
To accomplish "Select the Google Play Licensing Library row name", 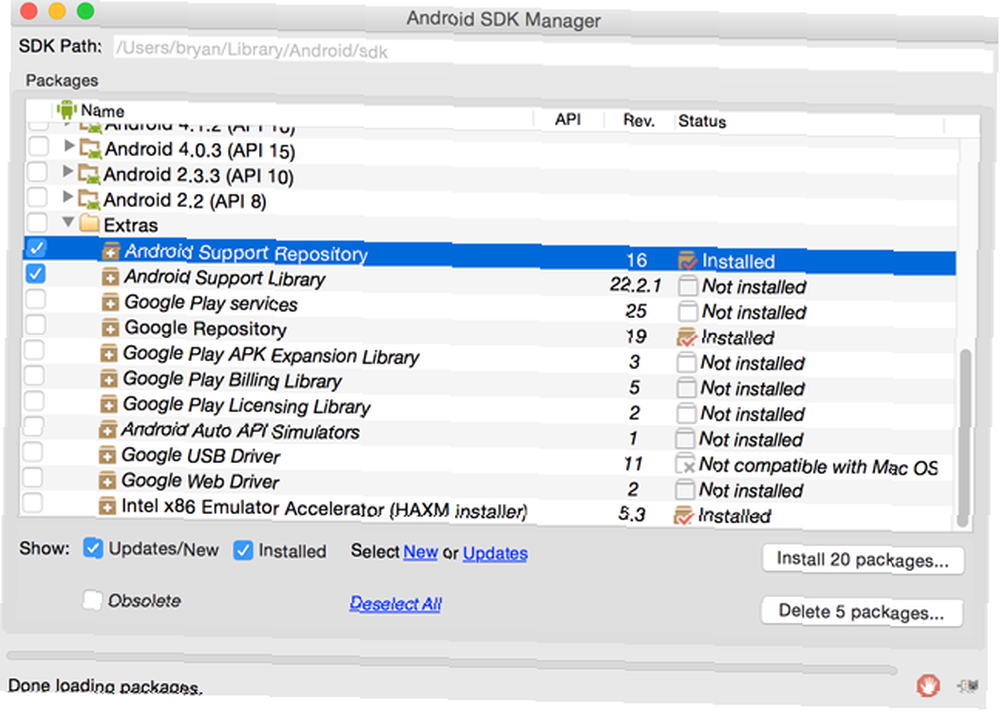I will pos(246,406).
